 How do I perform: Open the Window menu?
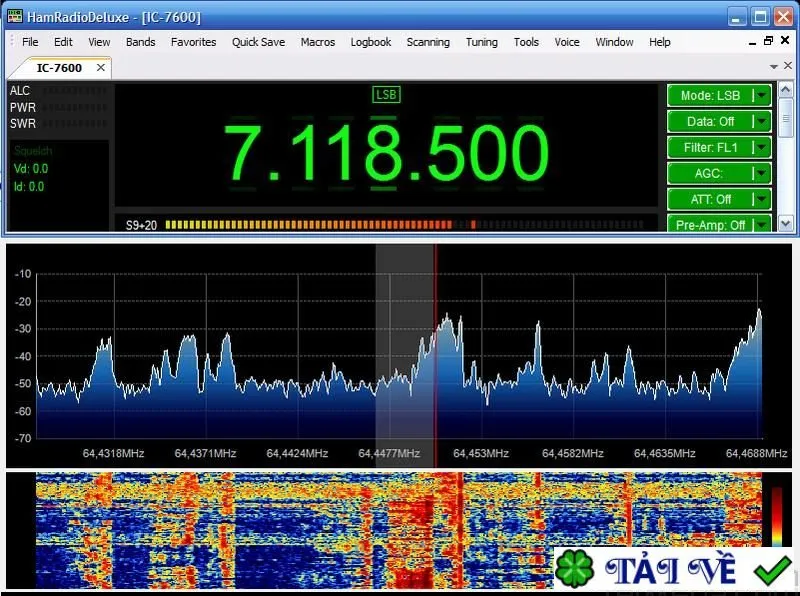click(614, 42)
